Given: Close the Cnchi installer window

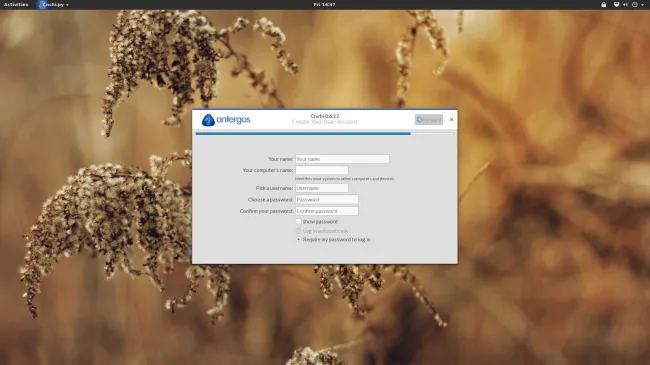Looking at the screenshot, I should pos(451,119).
